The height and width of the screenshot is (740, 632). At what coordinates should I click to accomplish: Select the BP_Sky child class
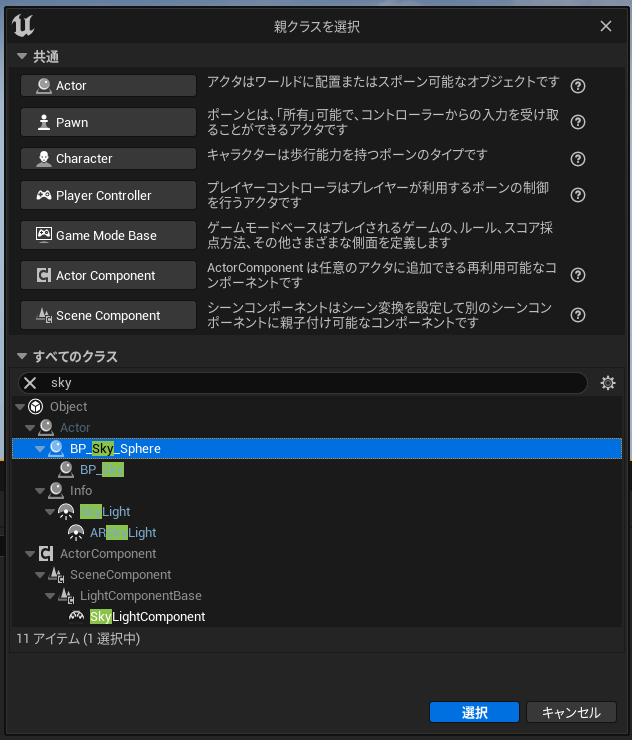point(101,470)
